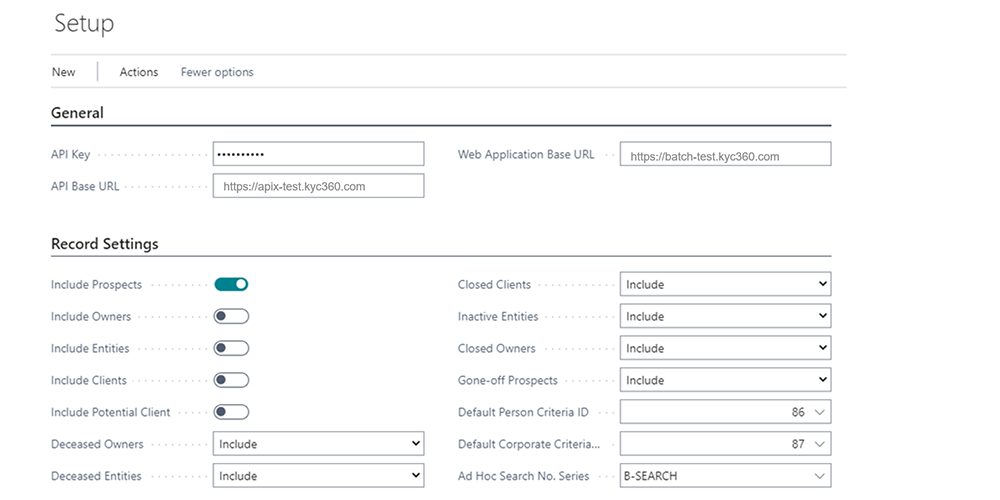Image resolution: width=1000 pixels, height=500 pixels.
Task: Click into the API Key field
Action: pyautogui.click(x=318, y=154)
